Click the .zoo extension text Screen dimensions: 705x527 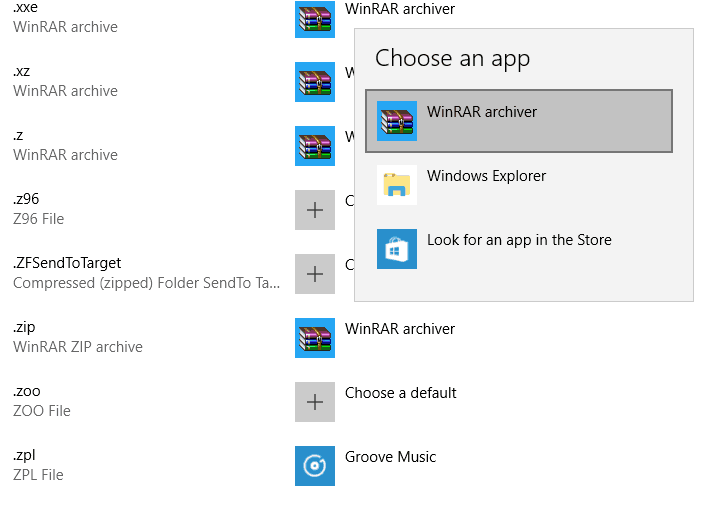pyautogui.click(x=27, y=391)
